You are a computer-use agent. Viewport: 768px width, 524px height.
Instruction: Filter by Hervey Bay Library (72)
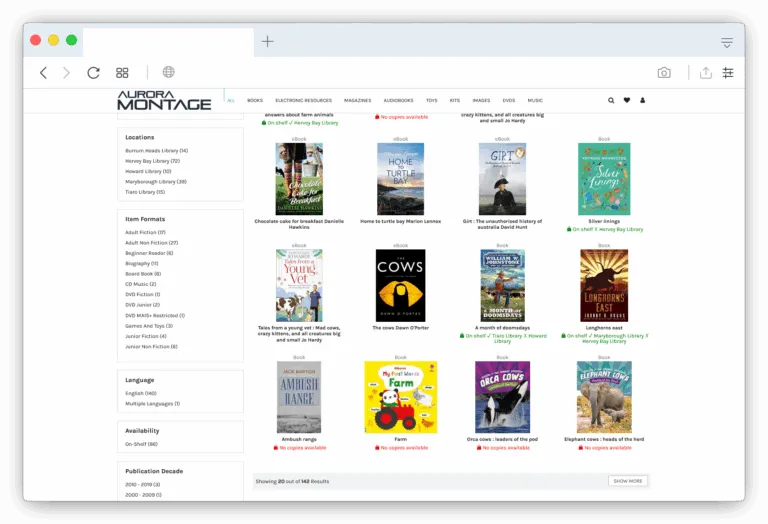[153, 161]
